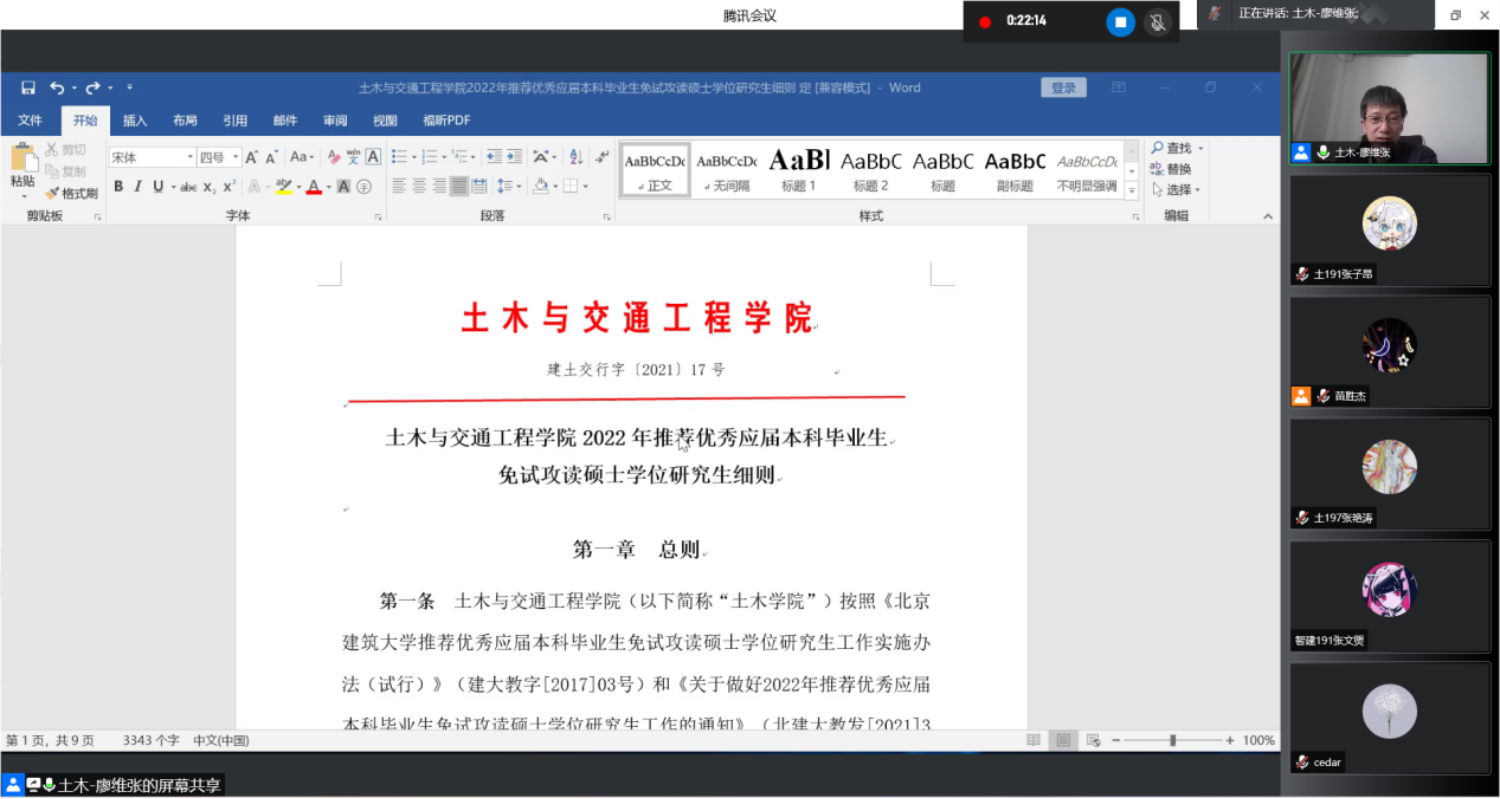Apply center paragraph alignment
Viewport: 1500px width, 799px height.
(419, 186)
